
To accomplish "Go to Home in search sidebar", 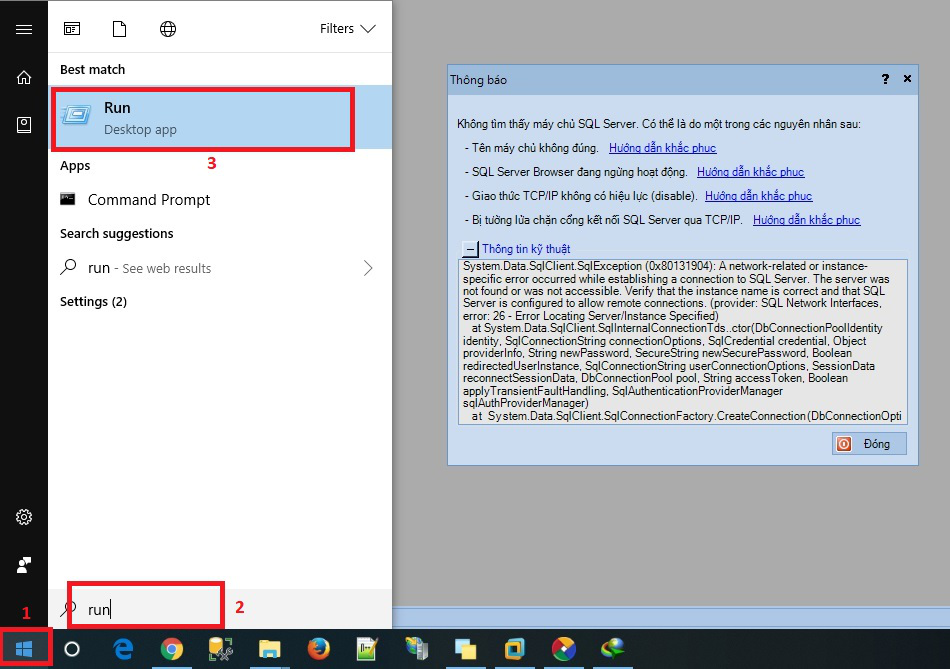I will click(x=24, y=78).
